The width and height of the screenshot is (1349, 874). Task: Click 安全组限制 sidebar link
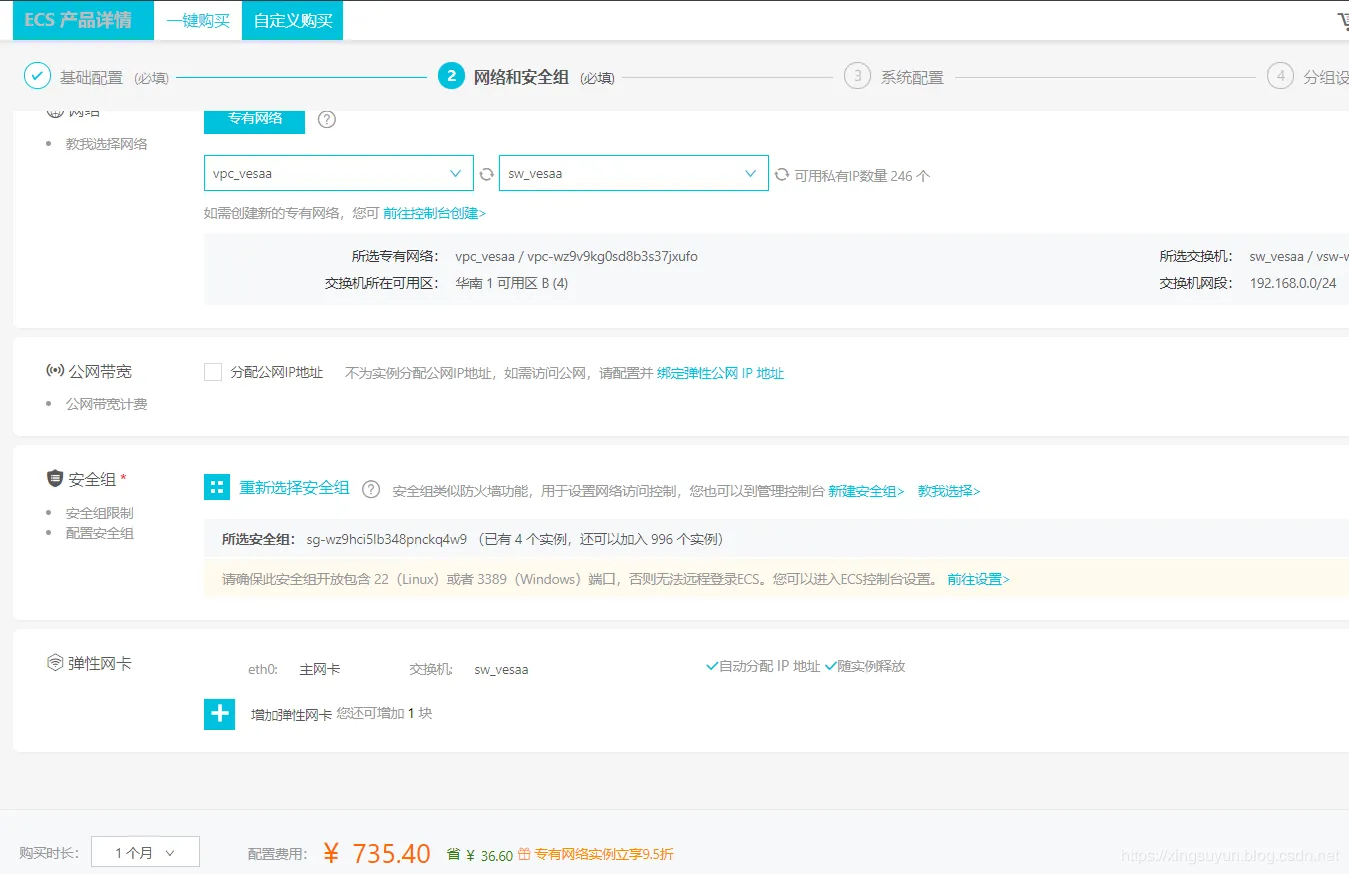coord(100,513)
